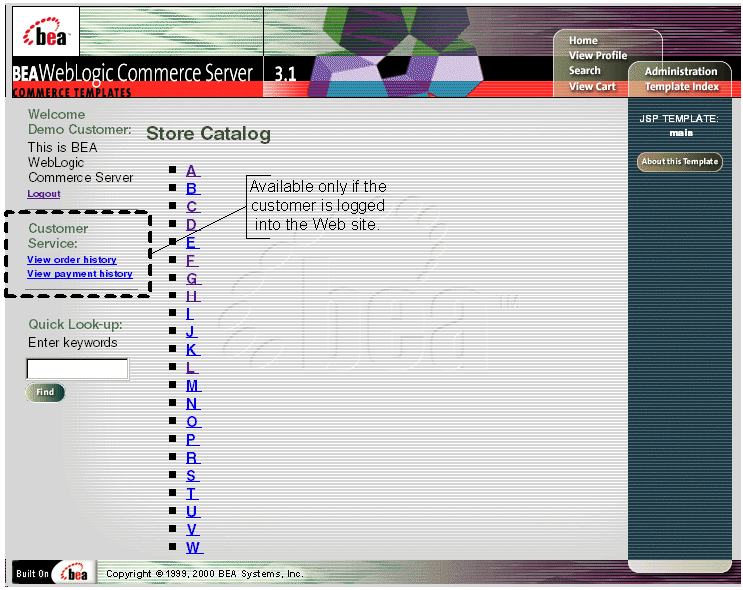The image size is (743, 590).
Task: Click the WebLogic Commerce Server banner title
Action: click(x=133, y=73)
